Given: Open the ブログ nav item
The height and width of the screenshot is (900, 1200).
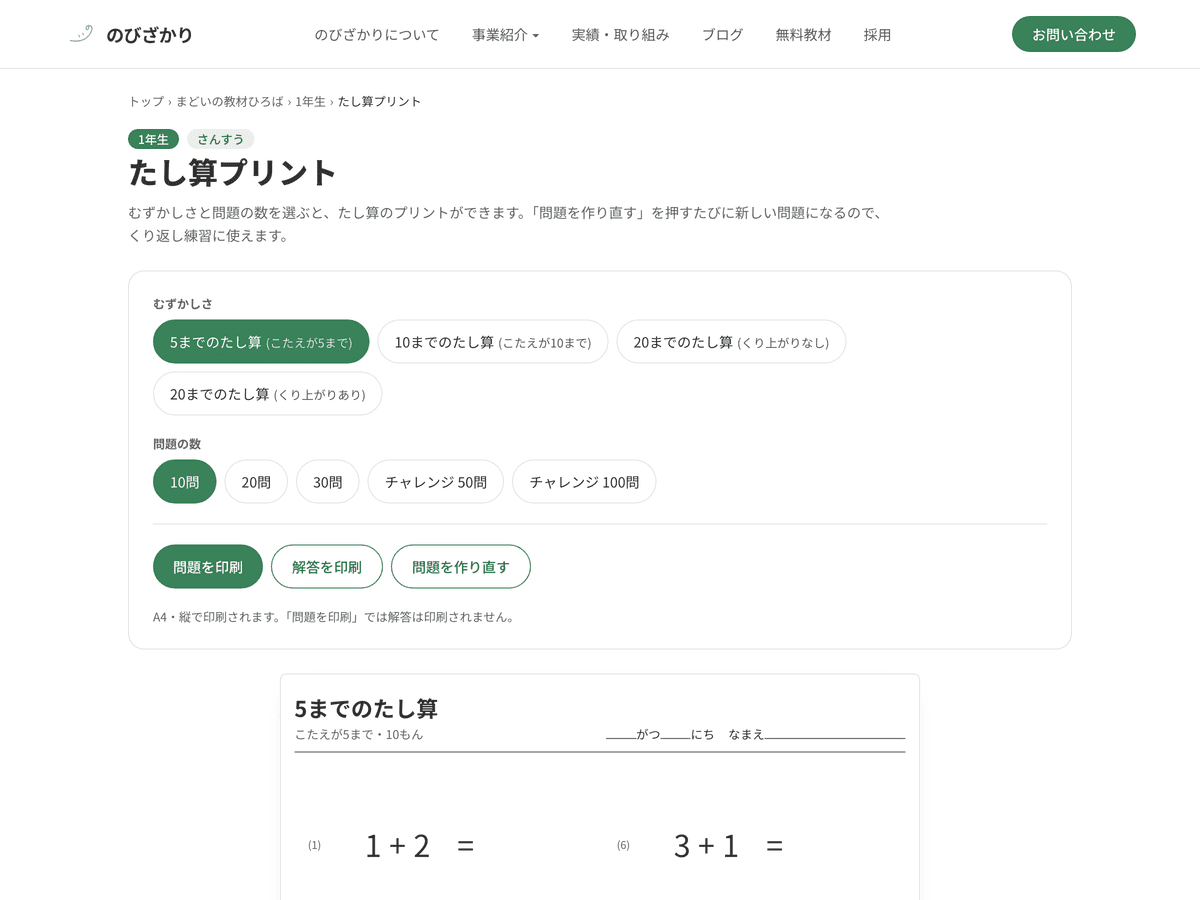Looking at the screenshot, I should click(x=722, y=35).
